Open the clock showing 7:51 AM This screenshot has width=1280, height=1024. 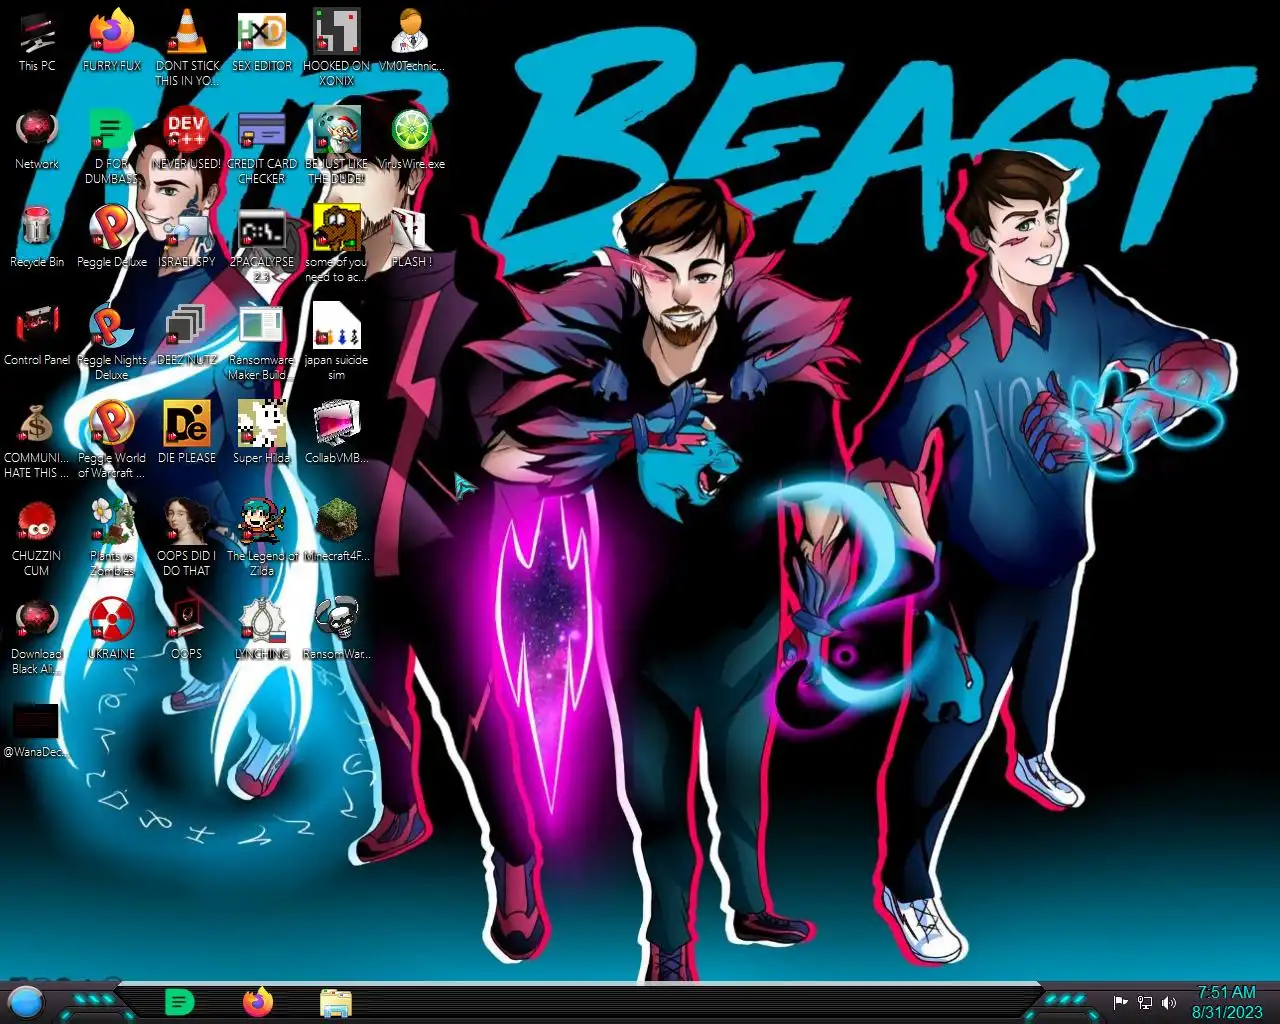[x=1227, y=1002]
